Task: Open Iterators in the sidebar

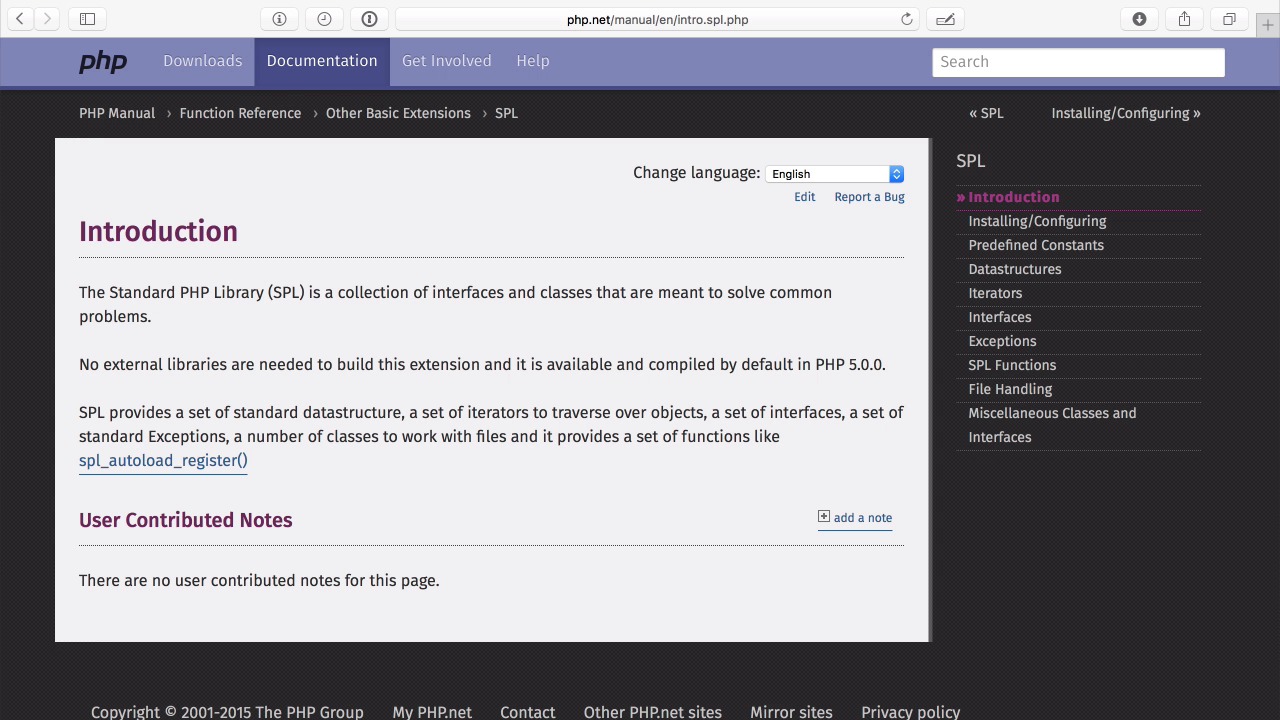Action: coord(995,293)
